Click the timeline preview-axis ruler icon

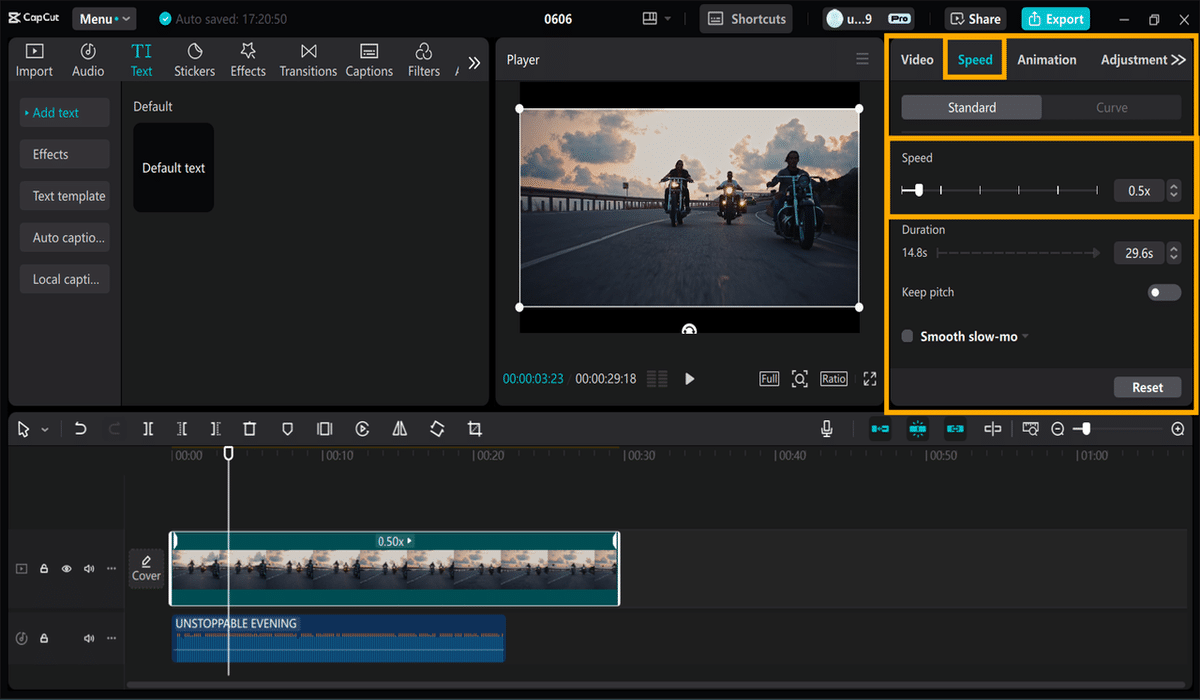pyautogui.click(x=1030, y=429)
